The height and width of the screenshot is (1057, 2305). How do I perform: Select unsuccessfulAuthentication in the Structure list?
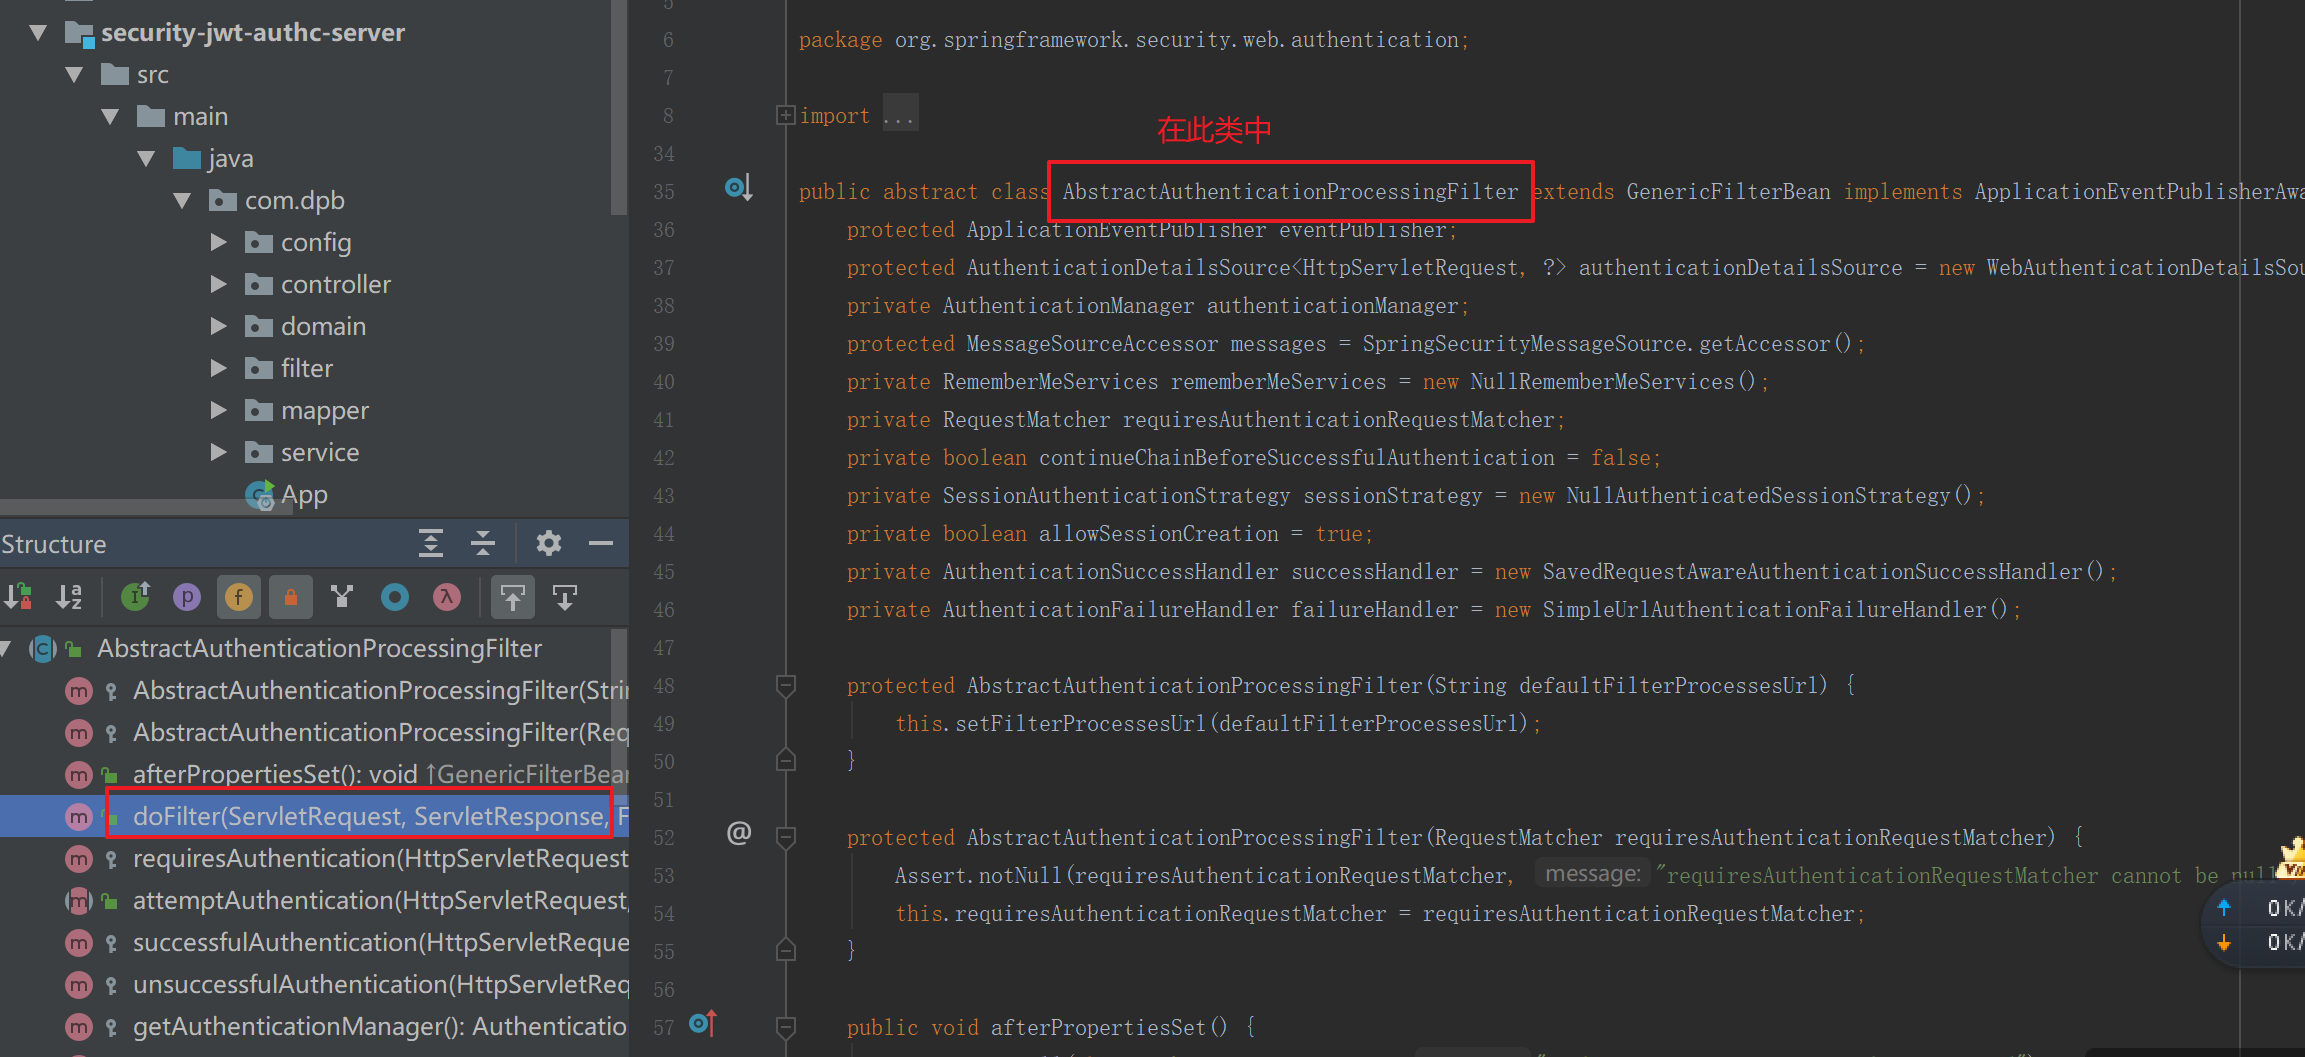point(381,984)
